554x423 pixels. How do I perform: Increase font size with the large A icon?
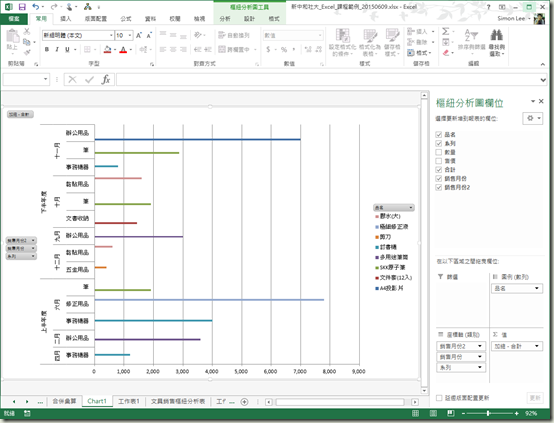(139, 35)
